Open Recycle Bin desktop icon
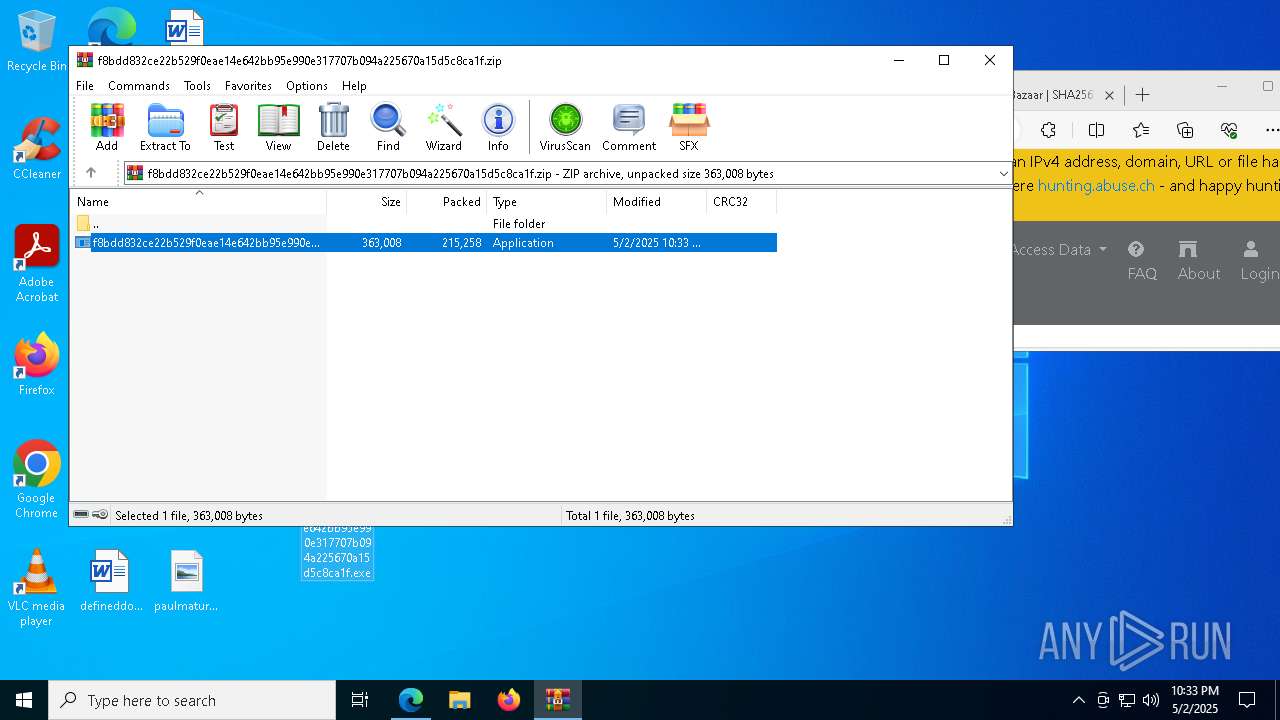The image size is (1280, 720). pos(36,42)
